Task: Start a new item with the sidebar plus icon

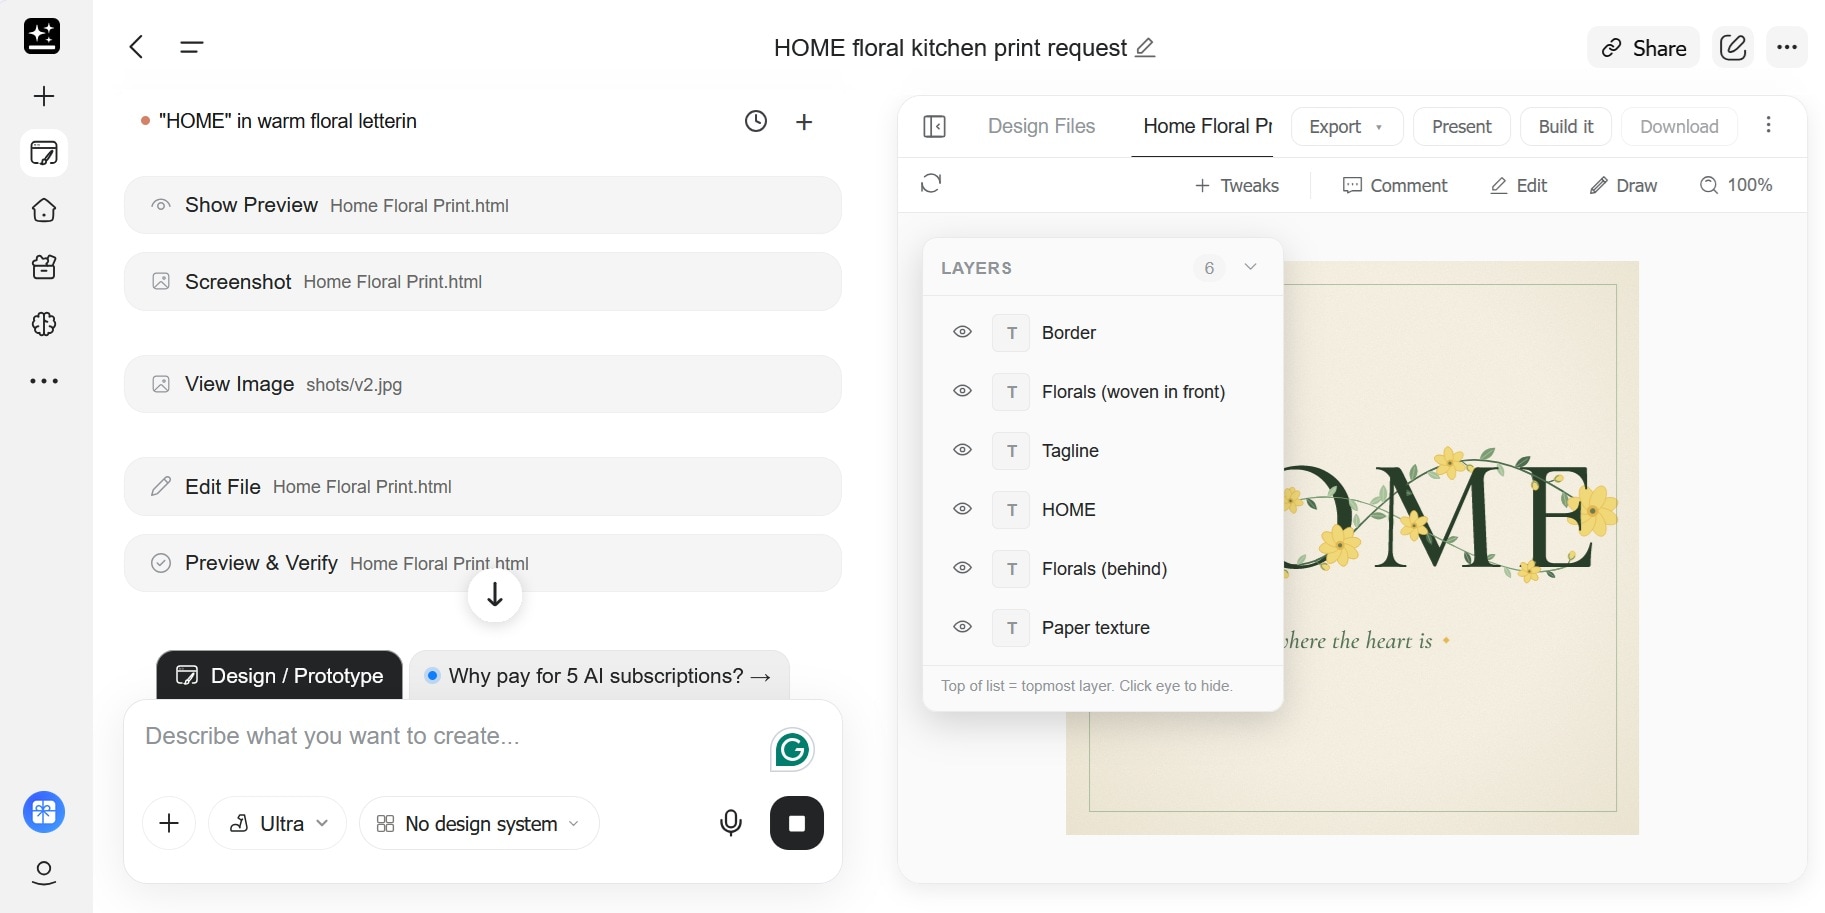Action: click(x=44, y=96)
